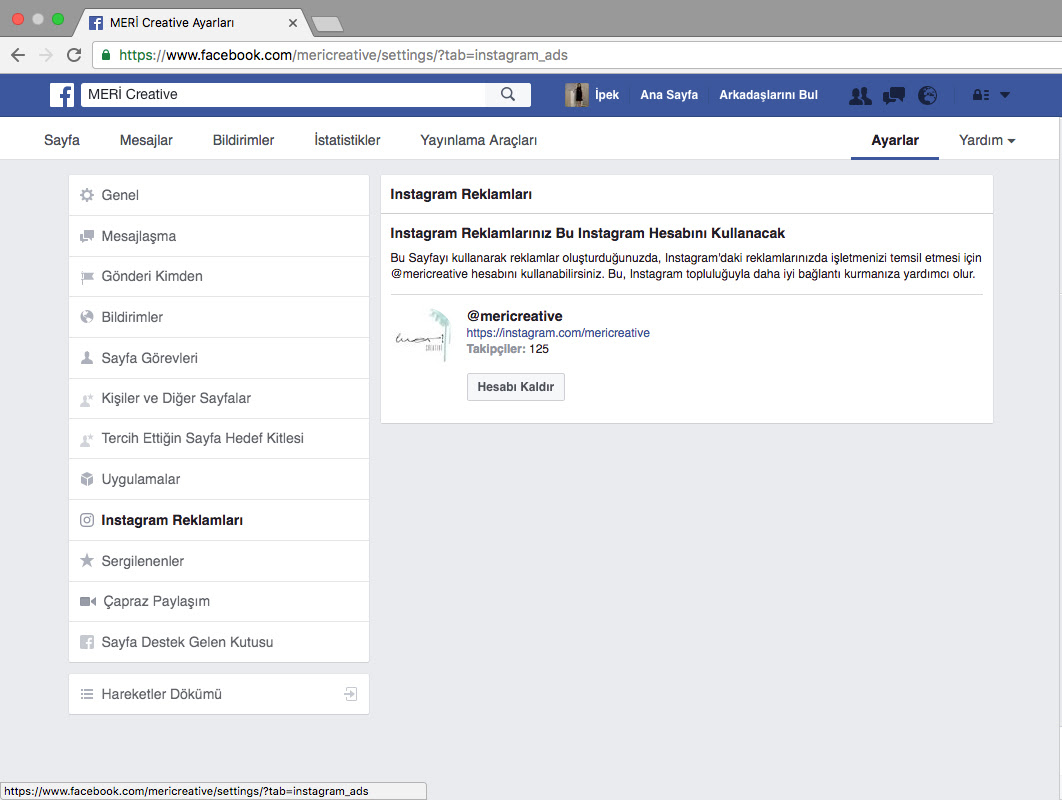Click Arkadaşlarını Bul link
This screenshot has height=800, width=1062.
click(x=768, y=95)
